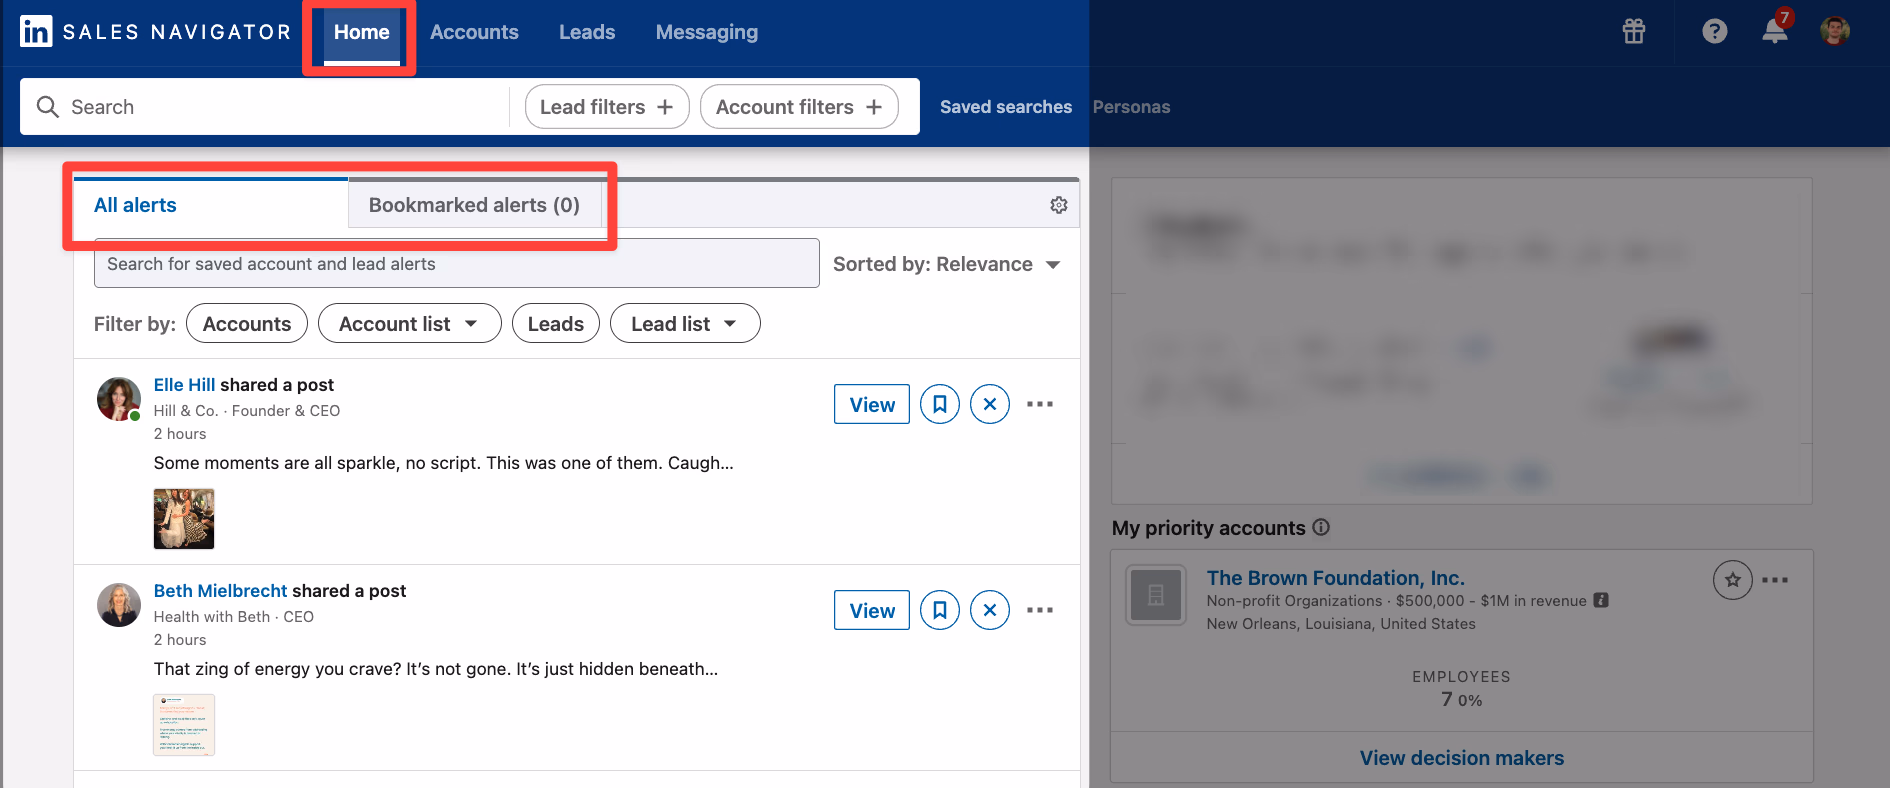The image size is (1890, 788).
Task: Open The Brown Foundation, Inc. account
Action: [x=1335, y=578]
